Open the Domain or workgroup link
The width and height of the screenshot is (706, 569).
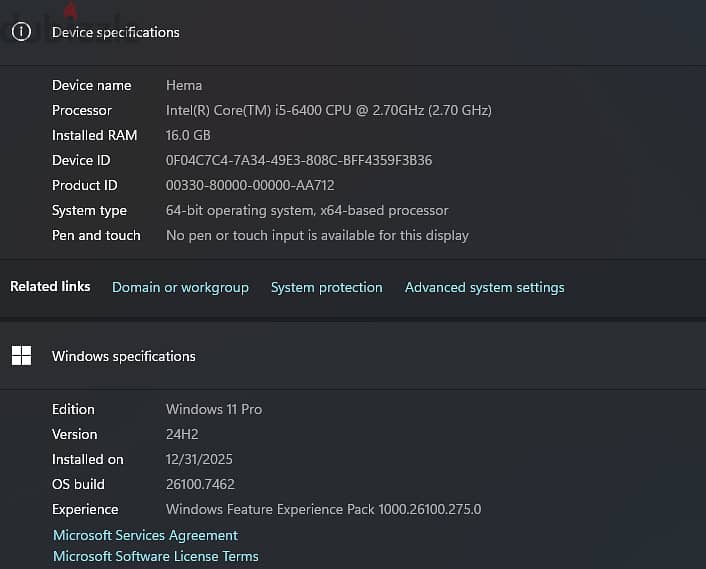(180, 288)
